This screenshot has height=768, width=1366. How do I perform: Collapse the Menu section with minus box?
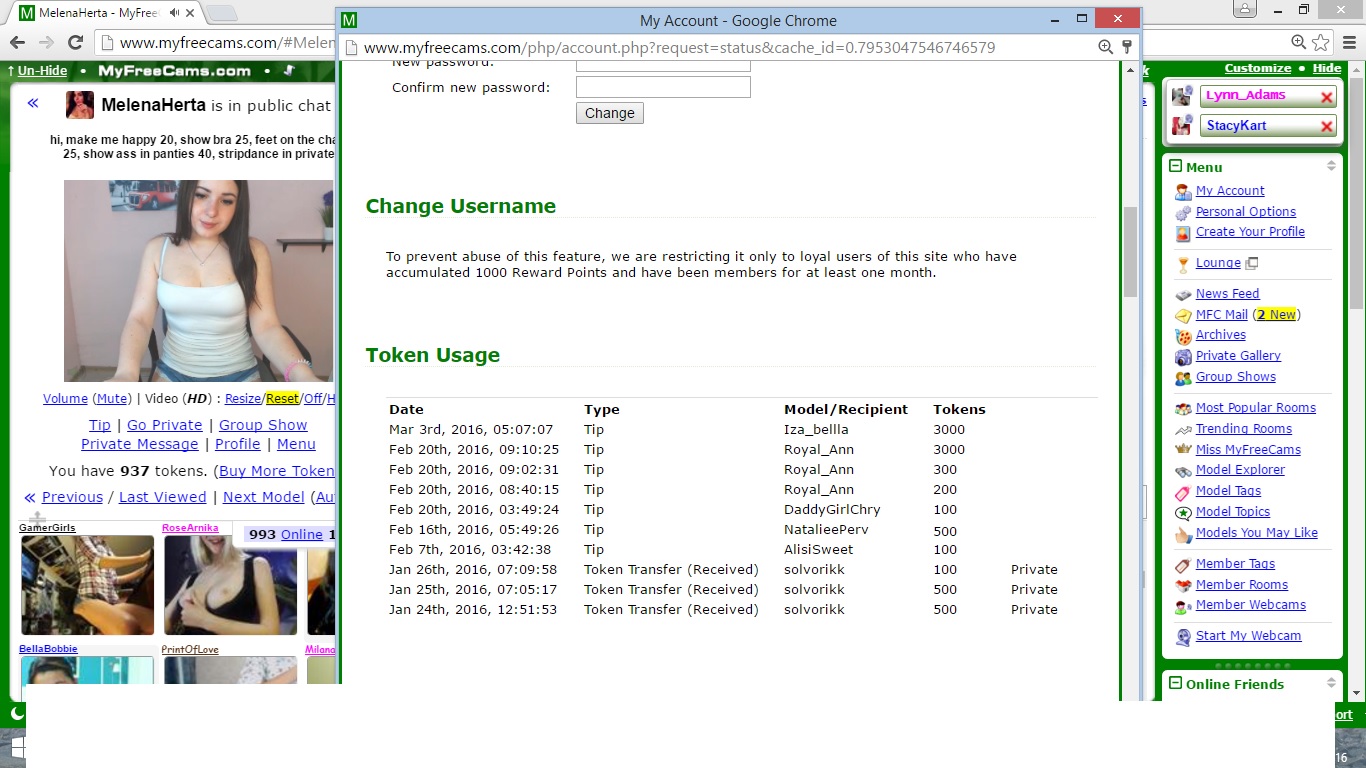click(1176, 166)
